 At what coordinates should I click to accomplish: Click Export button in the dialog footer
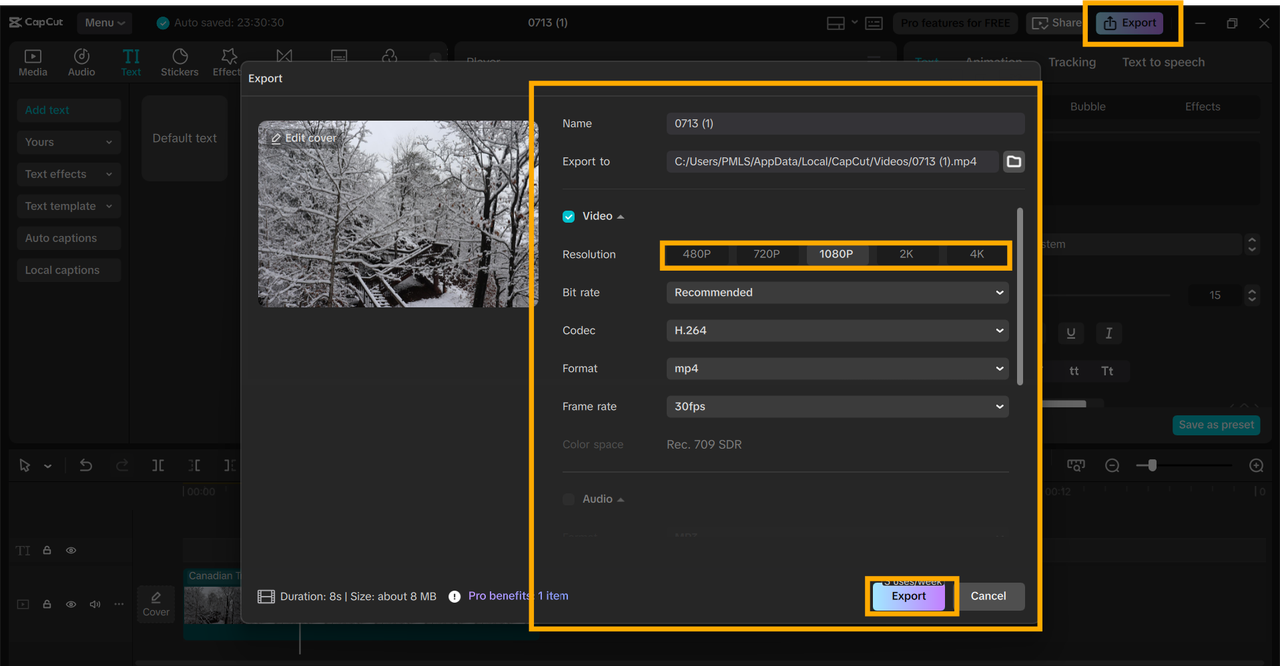tap(909, 596)
